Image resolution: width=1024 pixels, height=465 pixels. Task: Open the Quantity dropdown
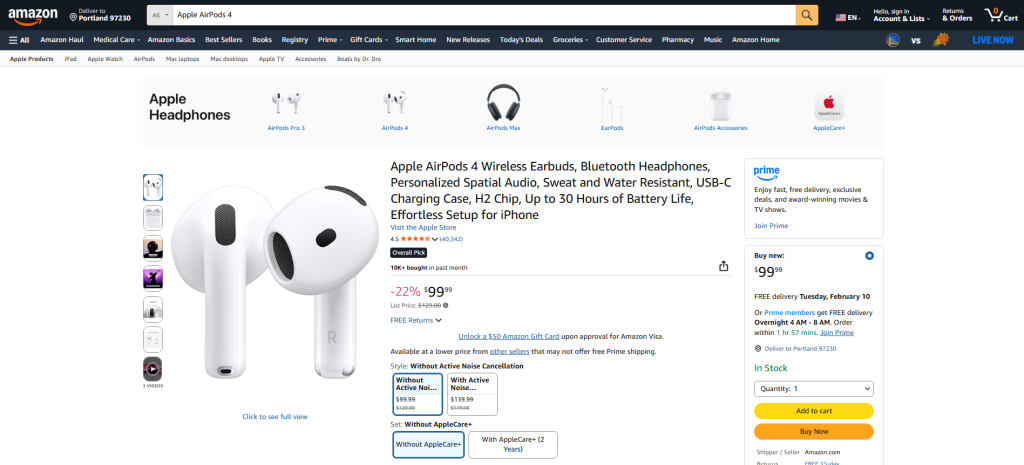click(814, 388)
